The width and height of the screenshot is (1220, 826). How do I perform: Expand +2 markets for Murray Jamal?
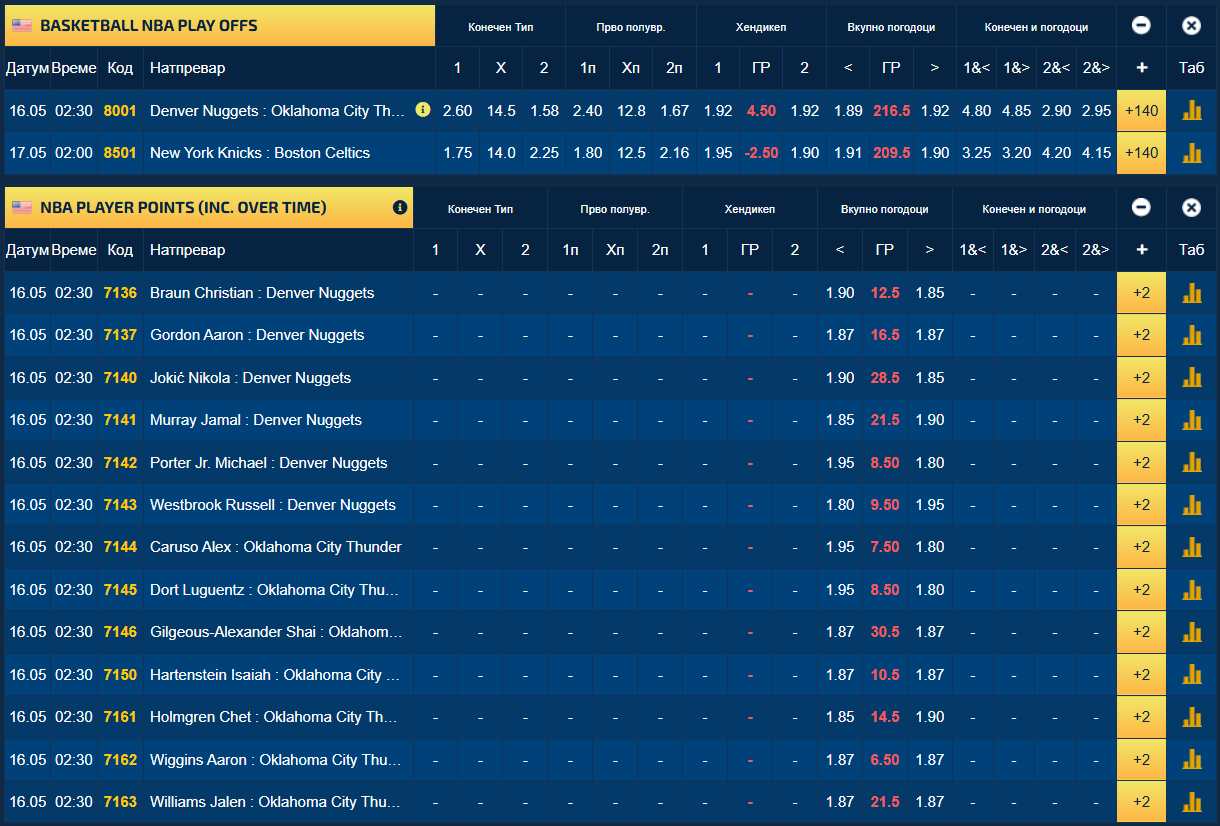point(1141,420)
